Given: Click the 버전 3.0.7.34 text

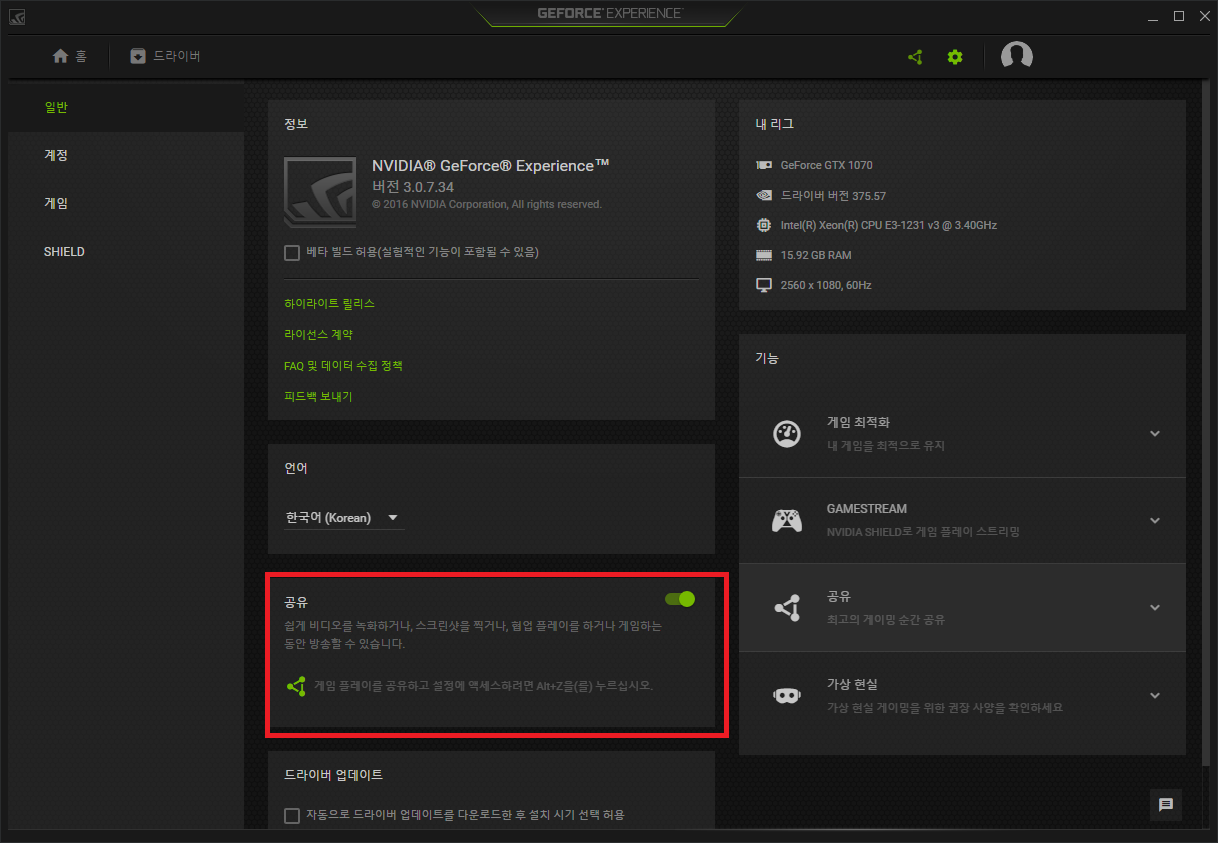Looking at the screenshot, I should (x=413, y=187).
